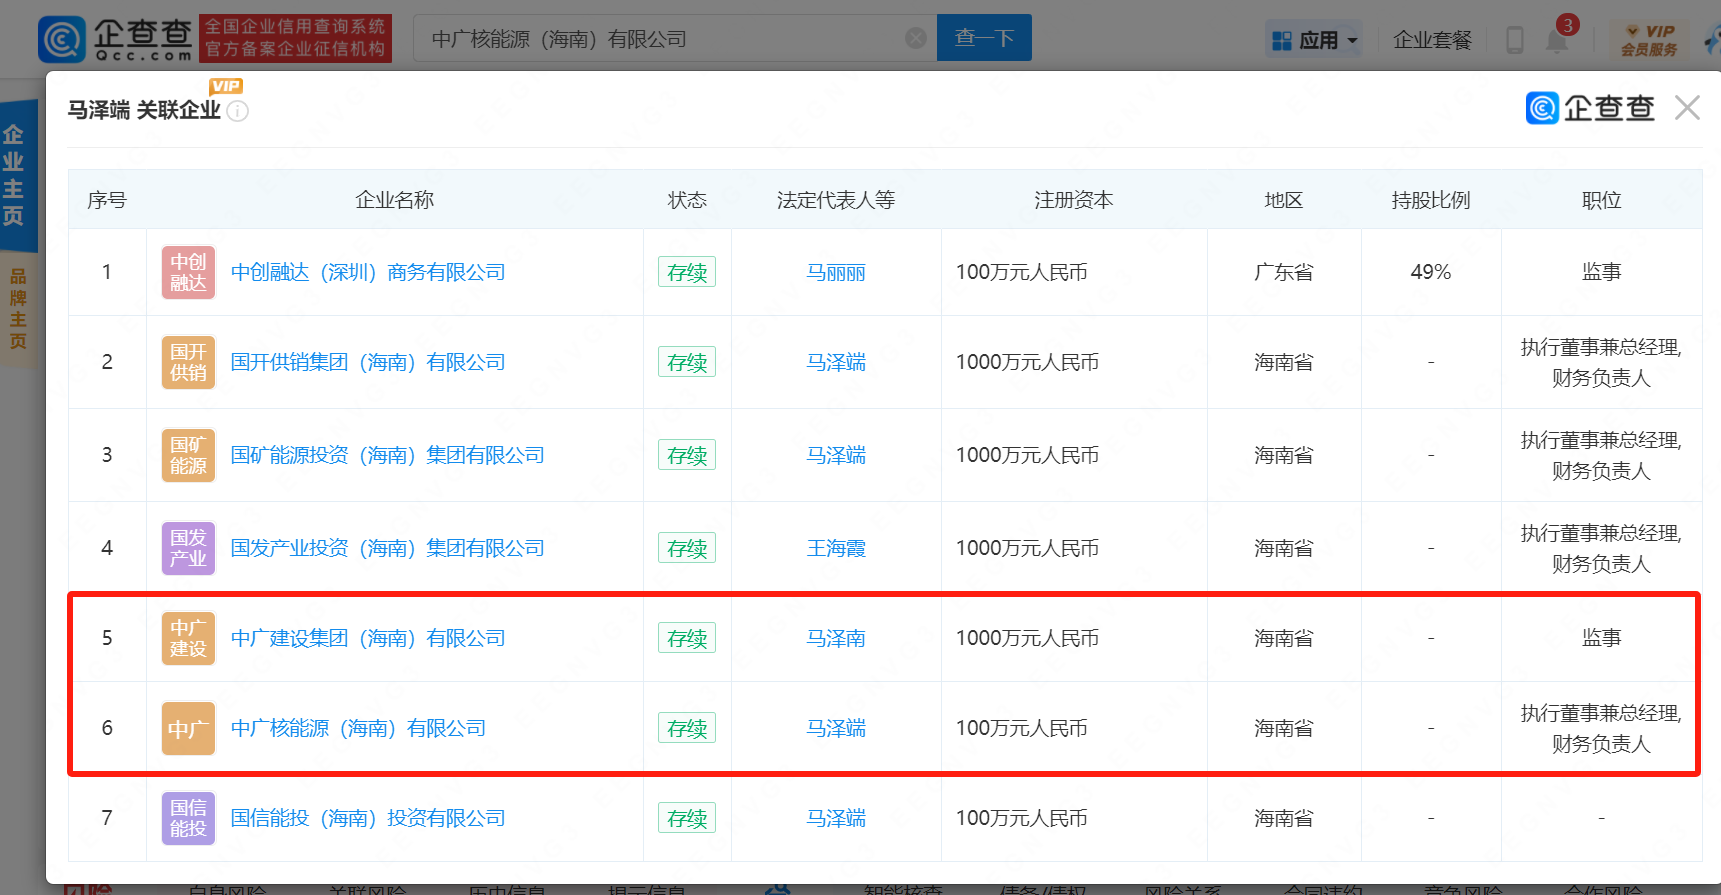Open legal representative 马泽南

tap(836, 638)
